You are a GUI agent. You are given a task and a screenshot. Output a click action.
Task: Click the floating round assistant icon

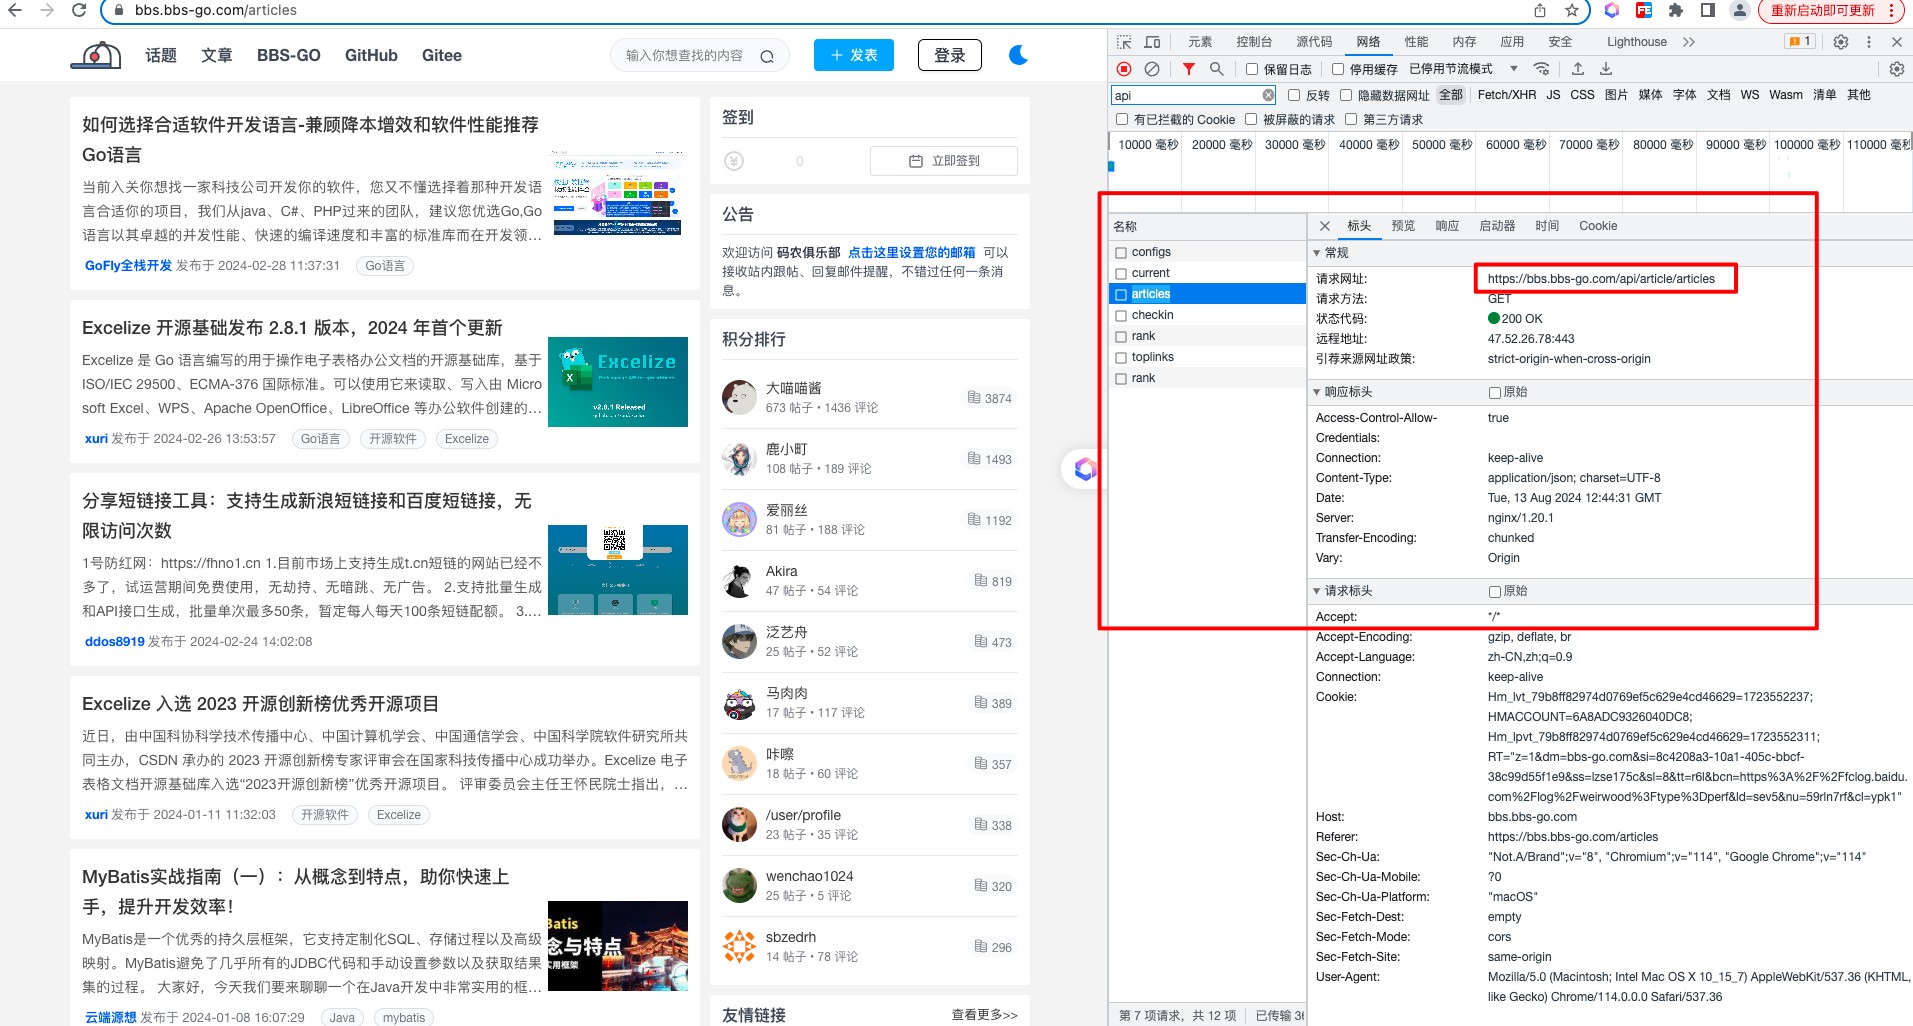point(1085,469)
